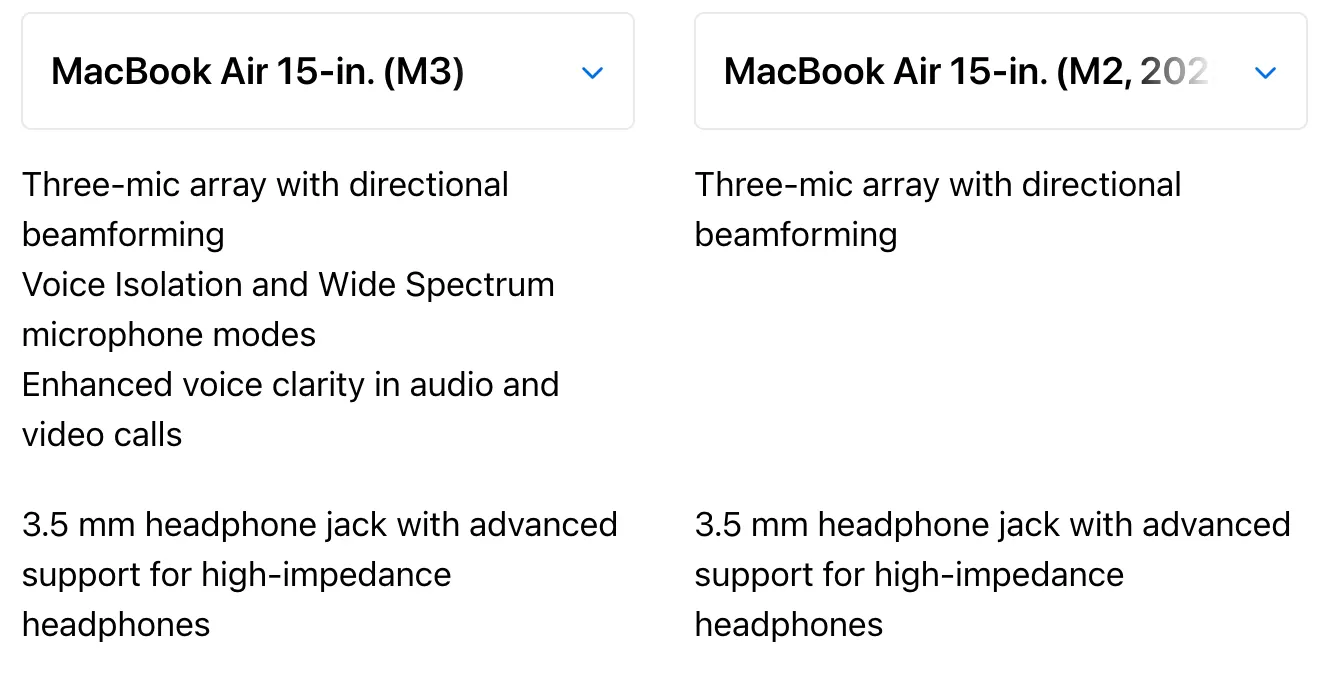
Task: Click high-impedance support text under M3
Action: tap(236, 575)
